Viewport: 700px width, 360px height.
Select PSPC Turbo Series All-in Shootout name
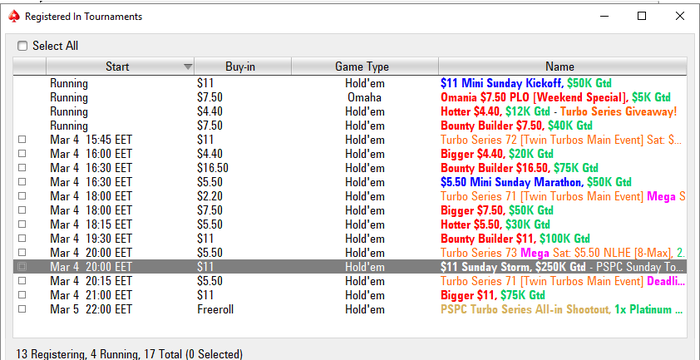point(562,310)
